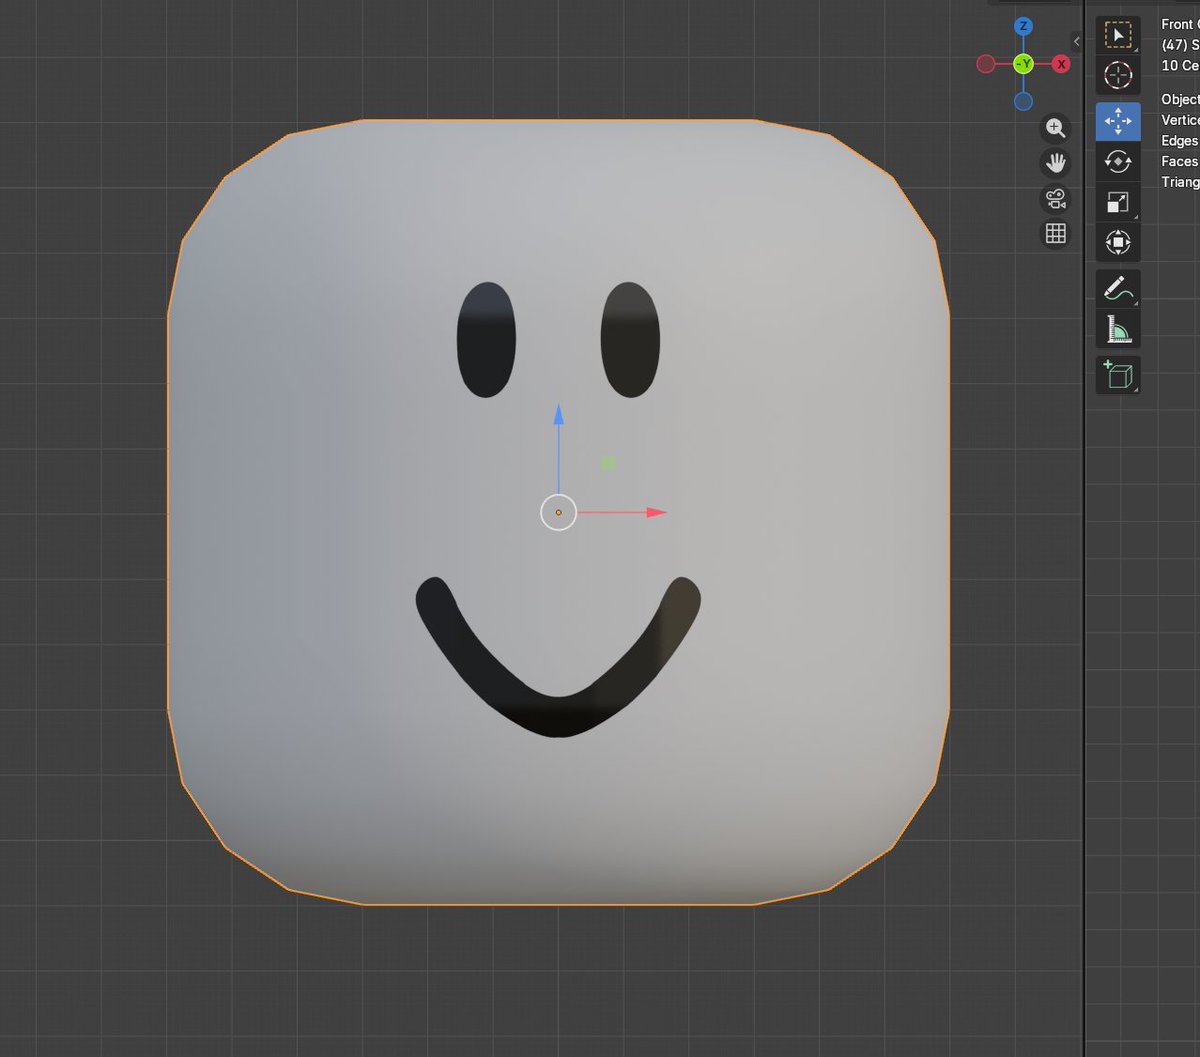
Task: Click the green square plane handle
Action: point(608,463)
